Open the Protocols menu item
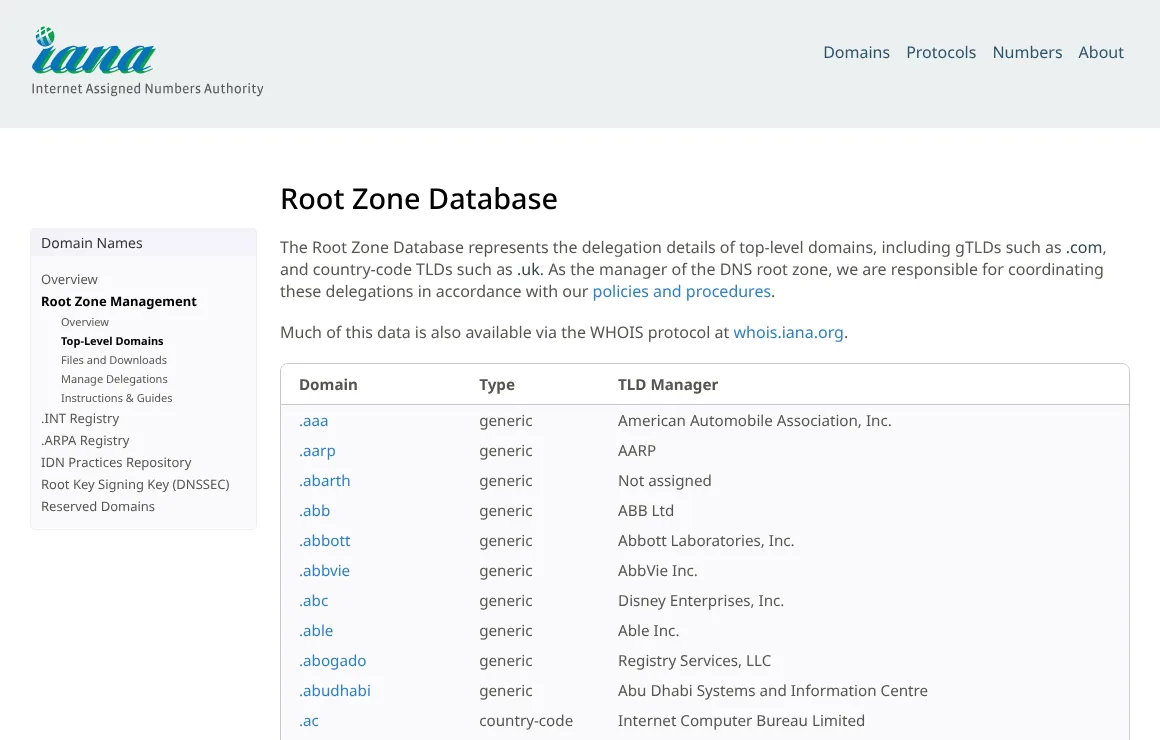Image resolution: width=1160 pixels, height=740 pixels. point(941,53)
